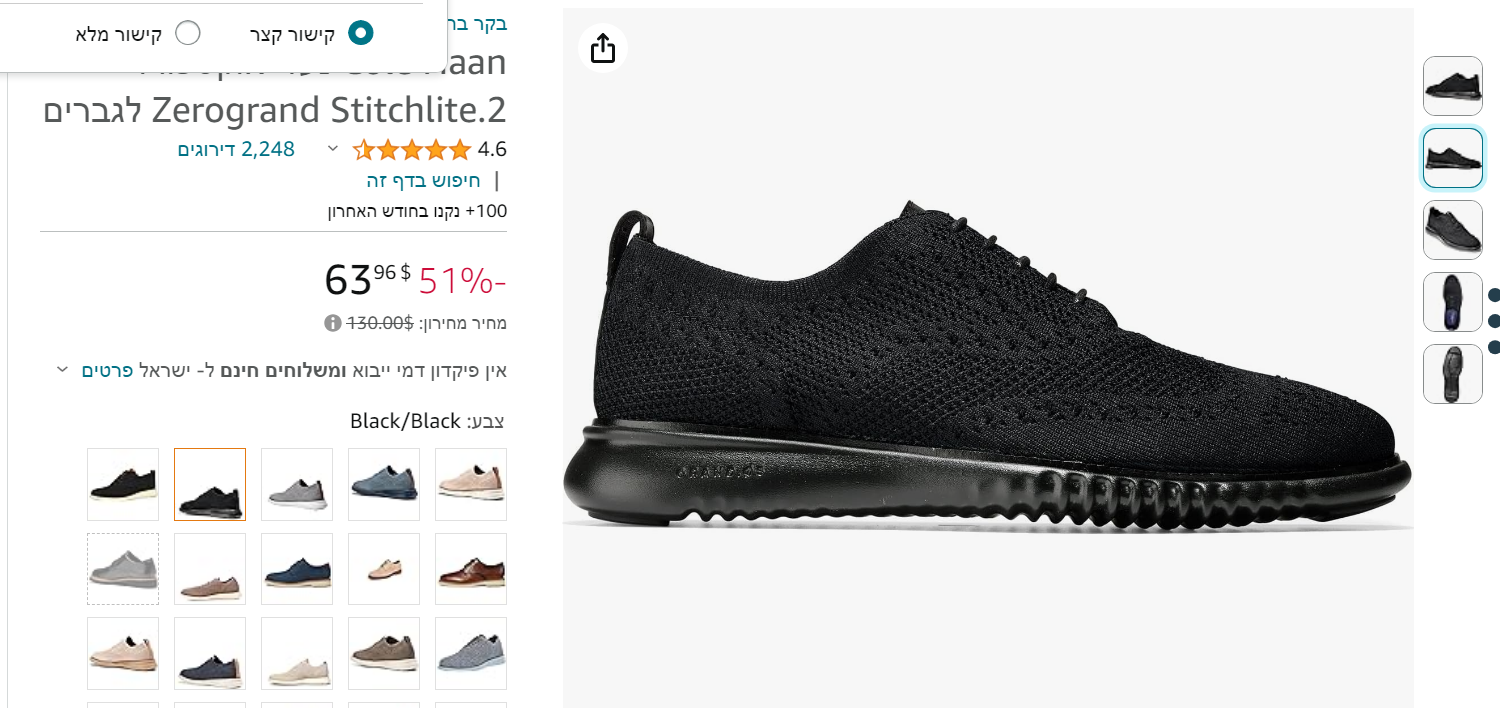Choose the navy shoe with tan sole swatch

[x=297, y=569]
